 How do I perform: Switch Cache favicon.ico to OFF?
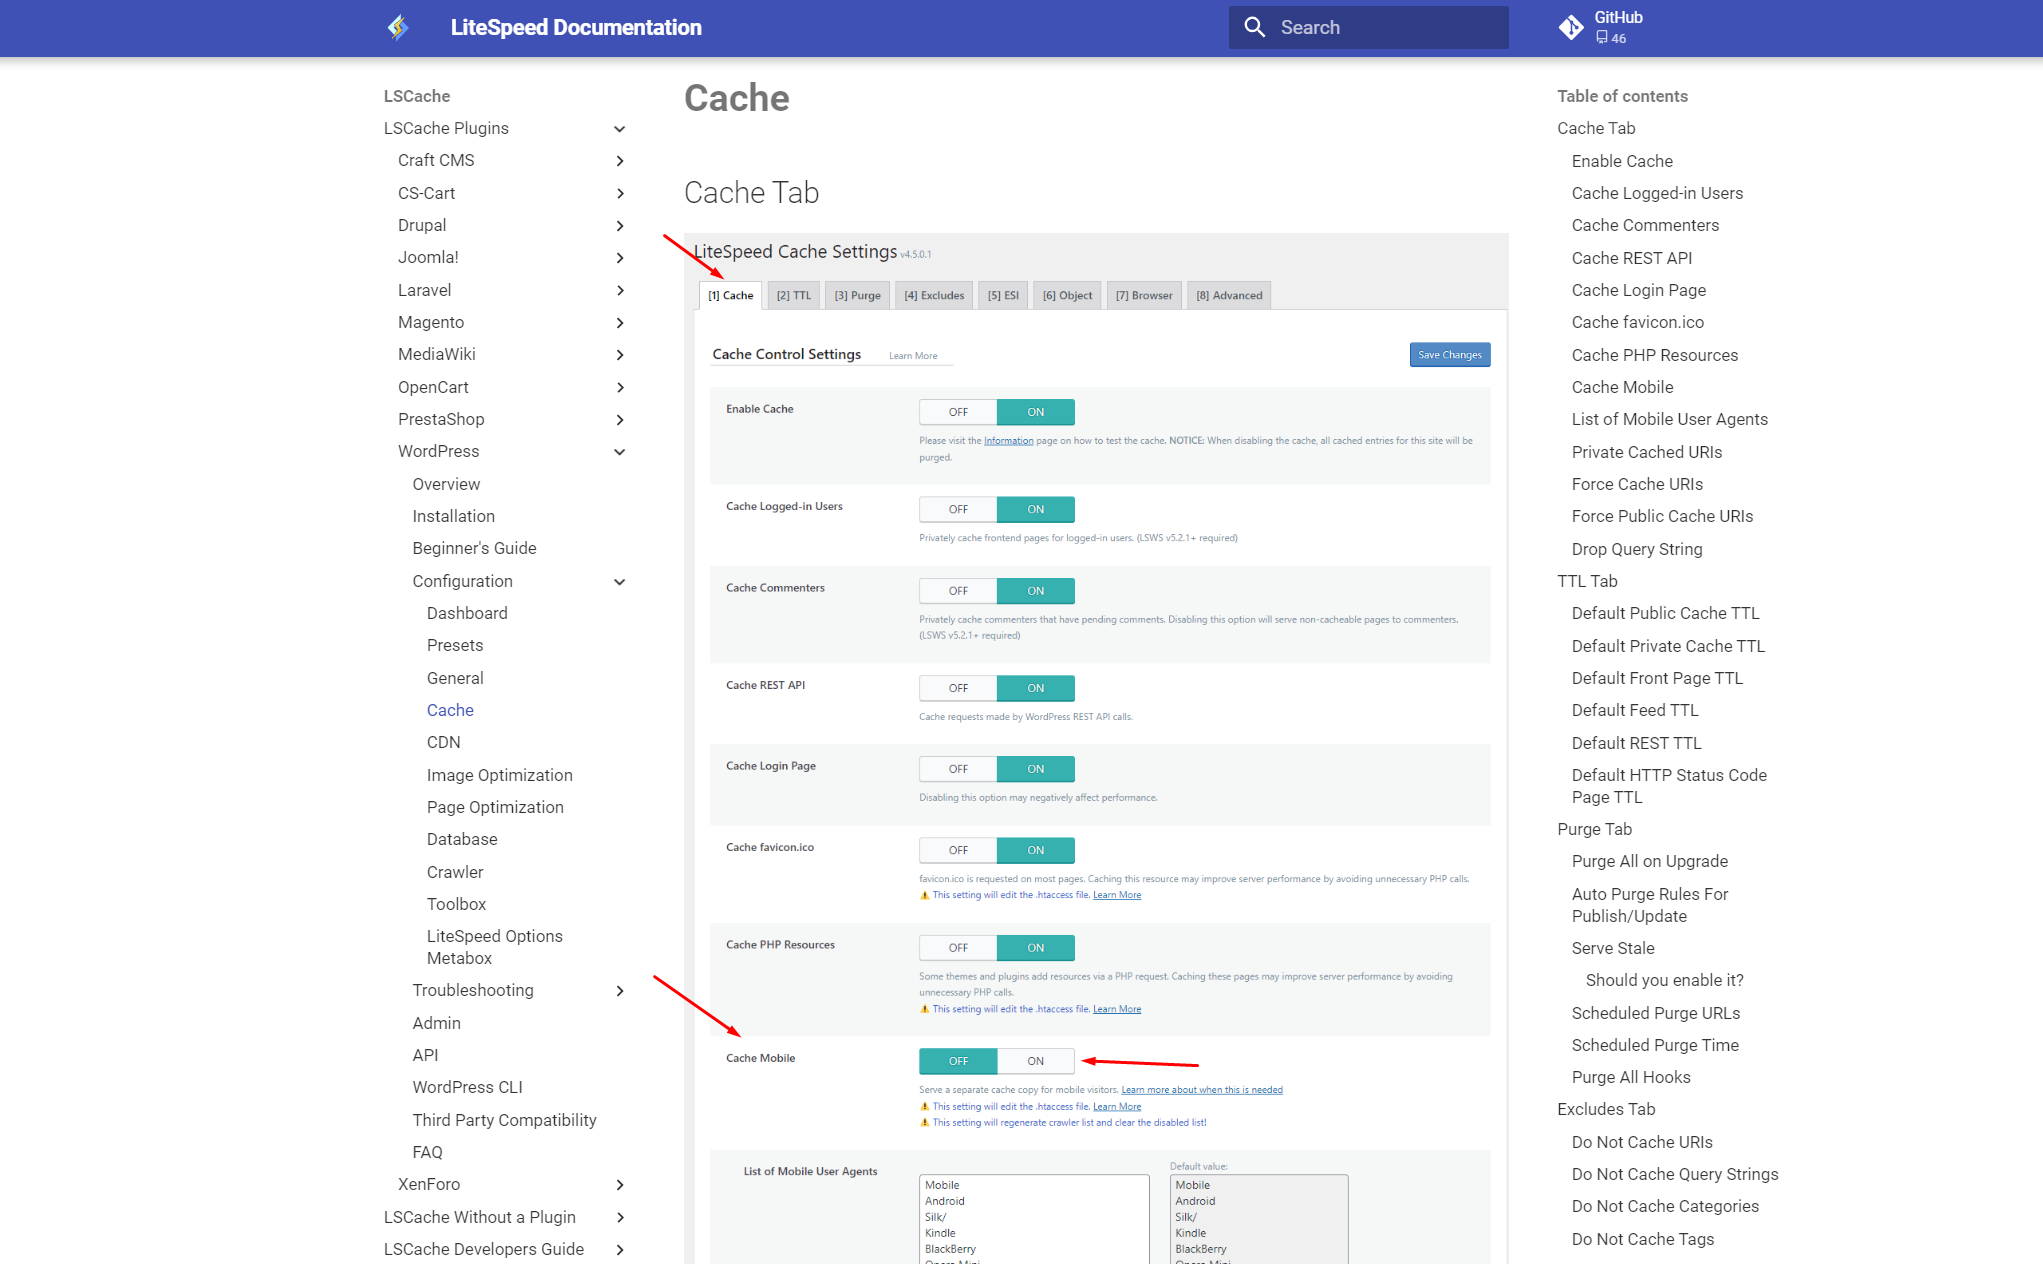[958, 850]
